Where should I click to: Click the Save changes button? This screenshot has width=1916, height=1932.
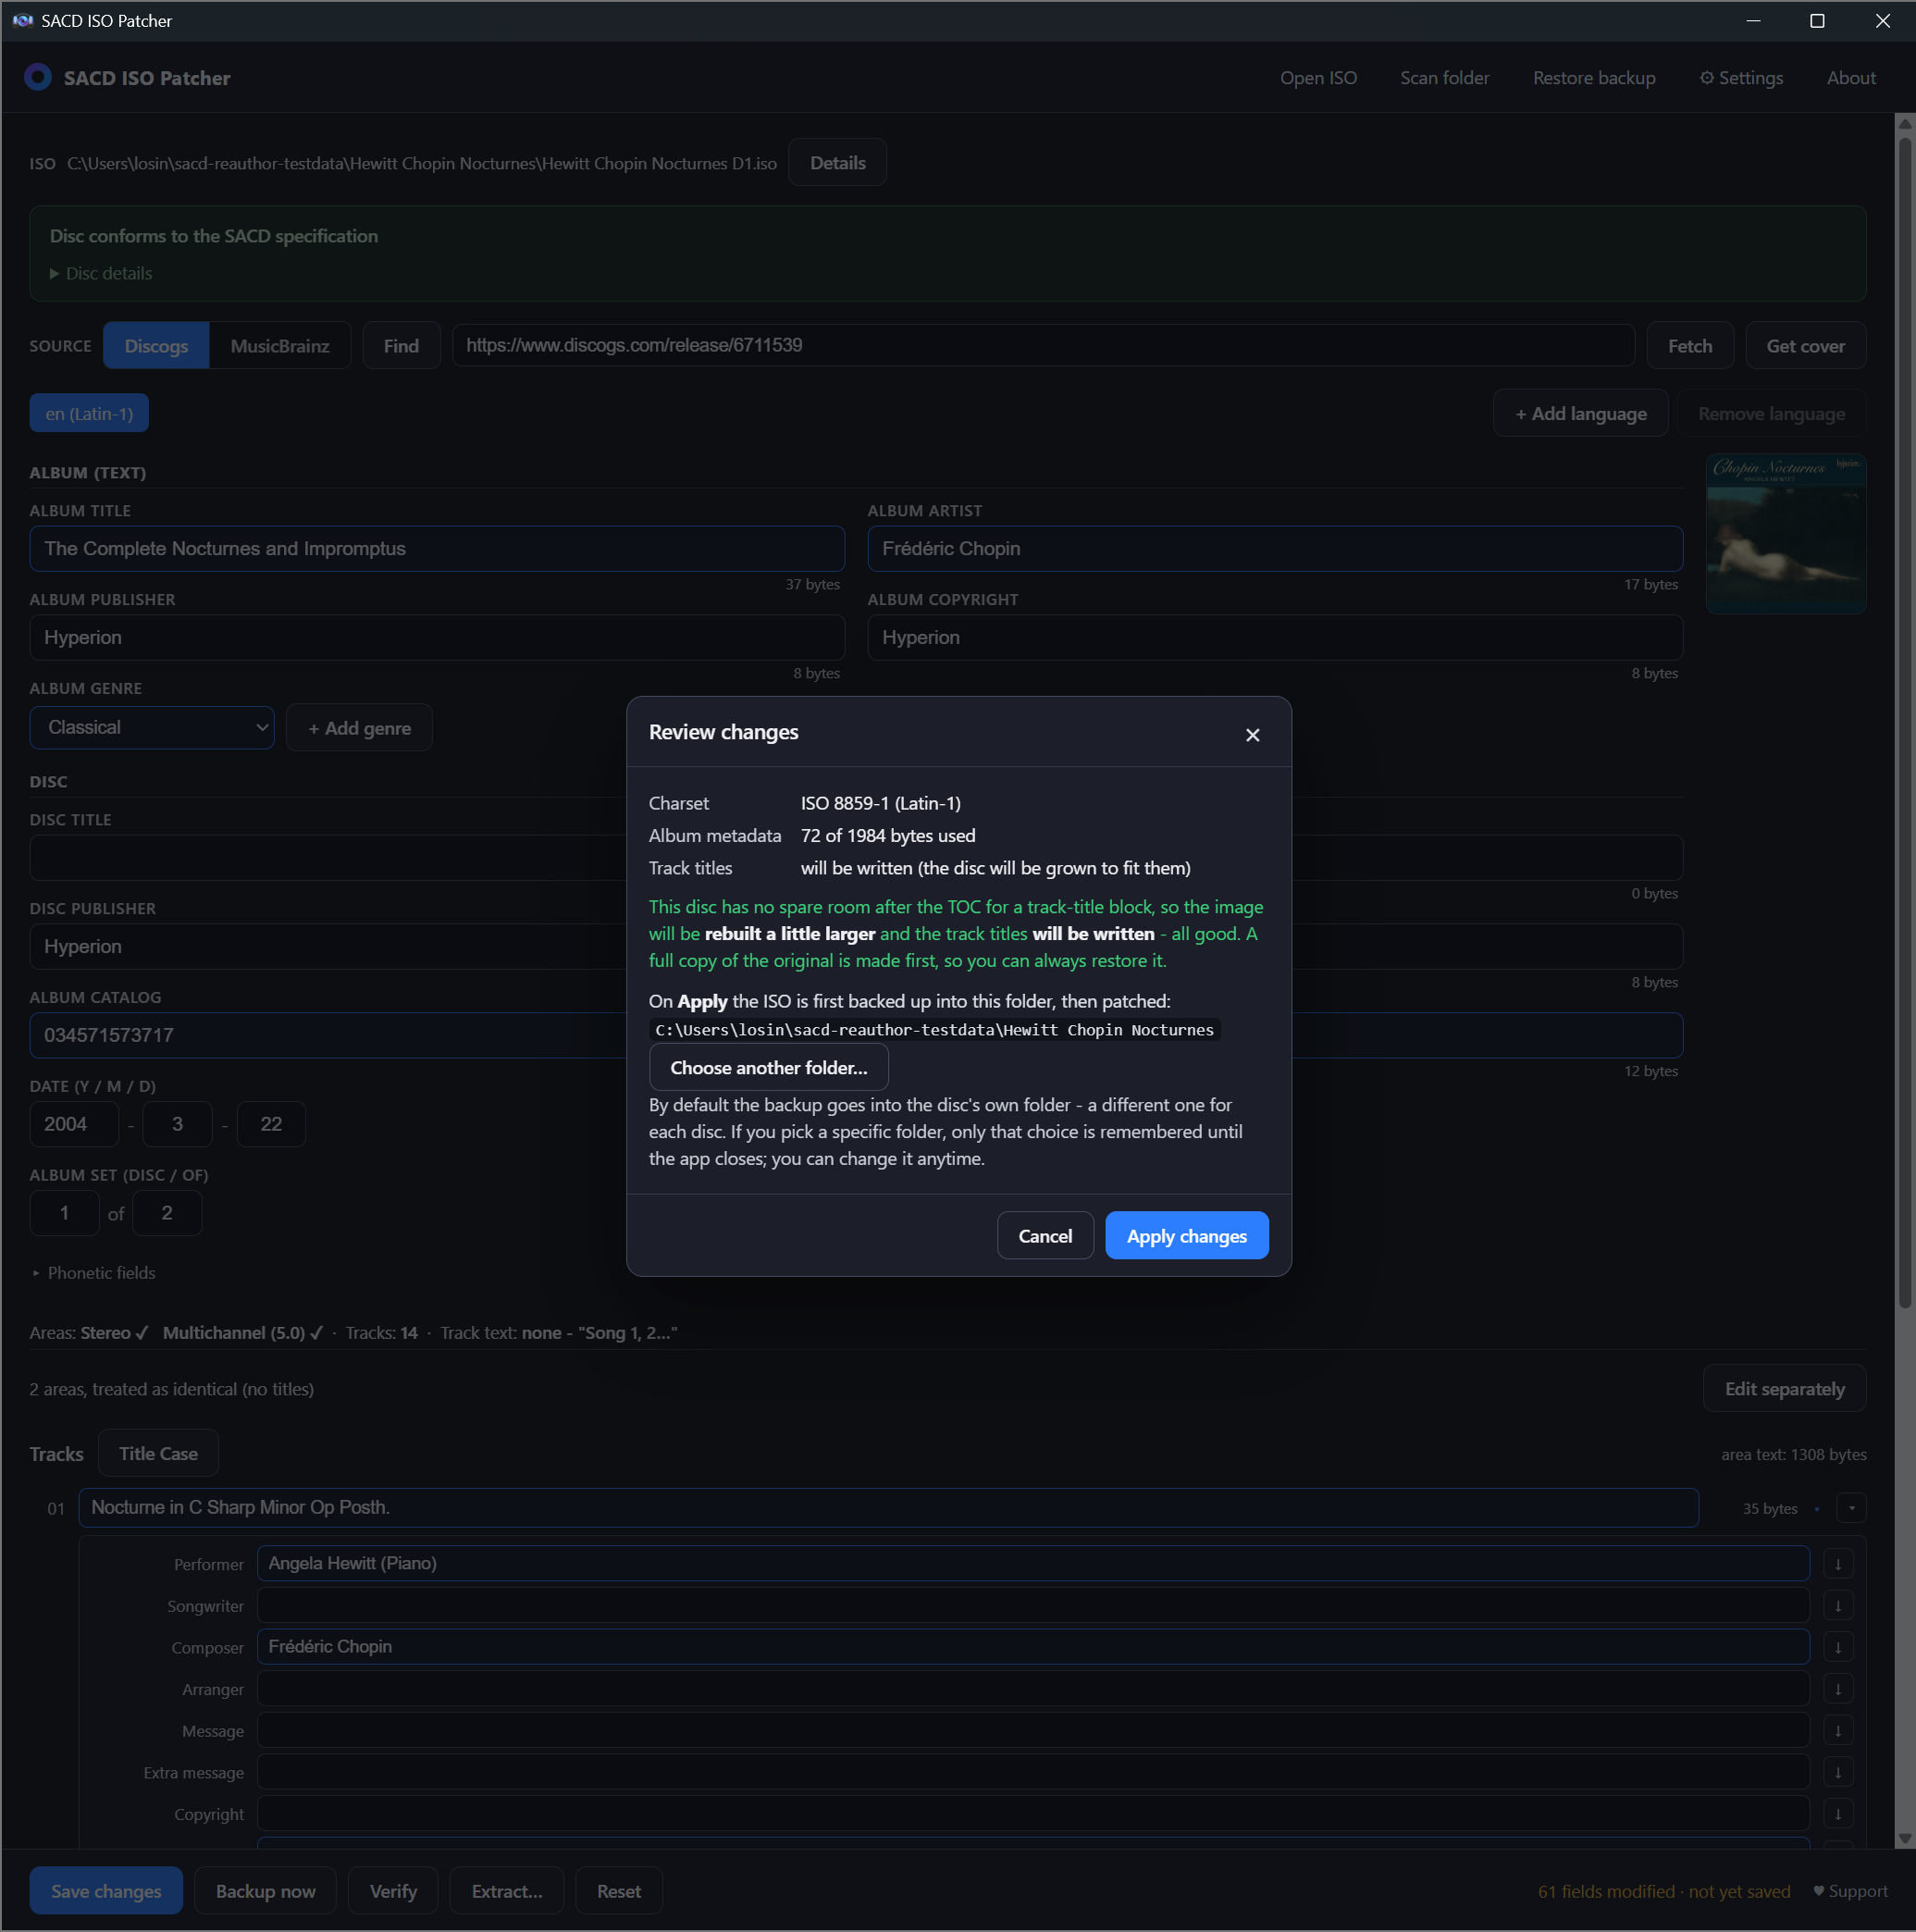106,1891
